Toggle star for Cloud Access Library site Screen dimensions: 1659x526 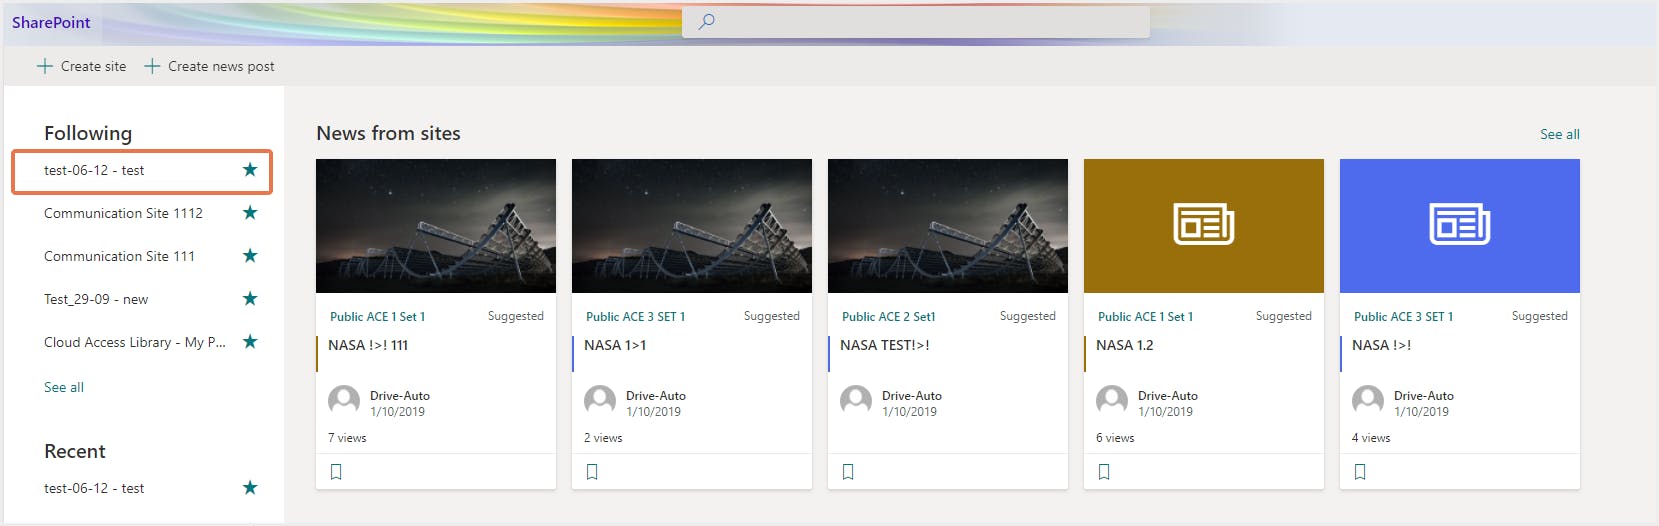click(250, 342)
